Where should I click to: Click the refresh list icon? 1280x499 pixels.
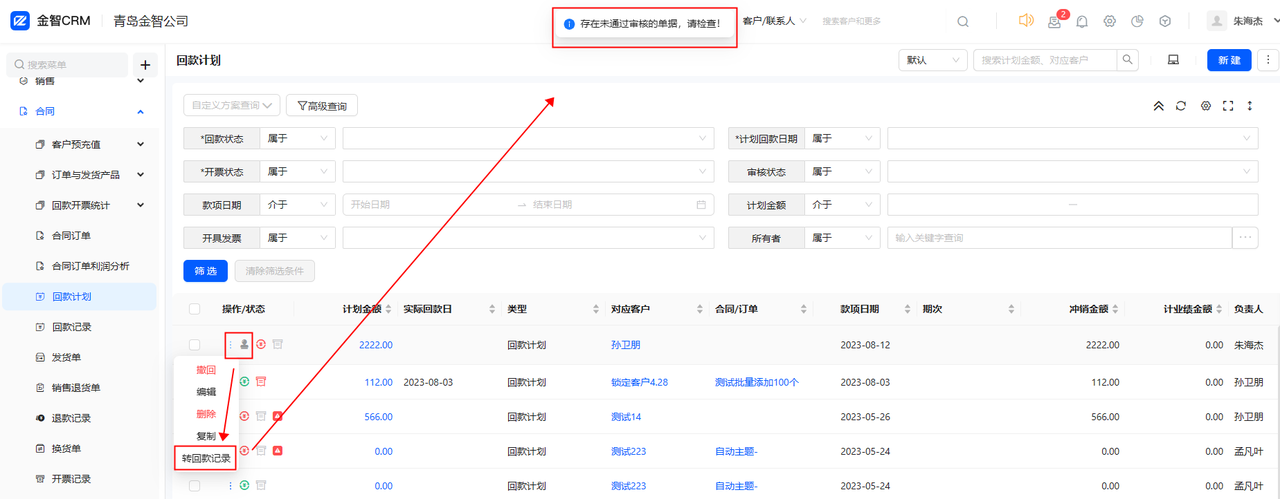(1181, 106)
